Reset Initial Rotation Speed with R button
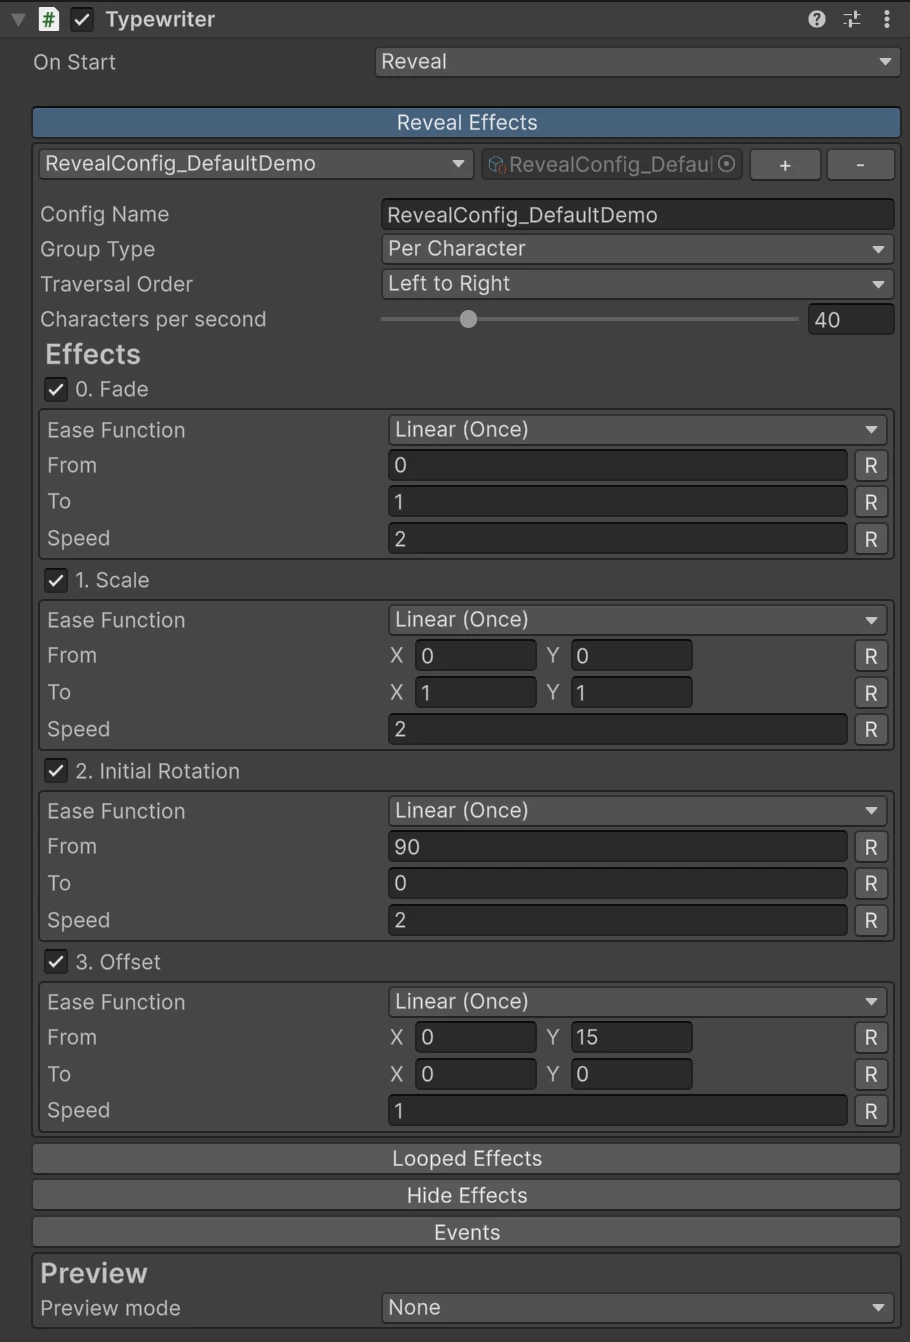The image size is (910, 1342). [871, 920]
